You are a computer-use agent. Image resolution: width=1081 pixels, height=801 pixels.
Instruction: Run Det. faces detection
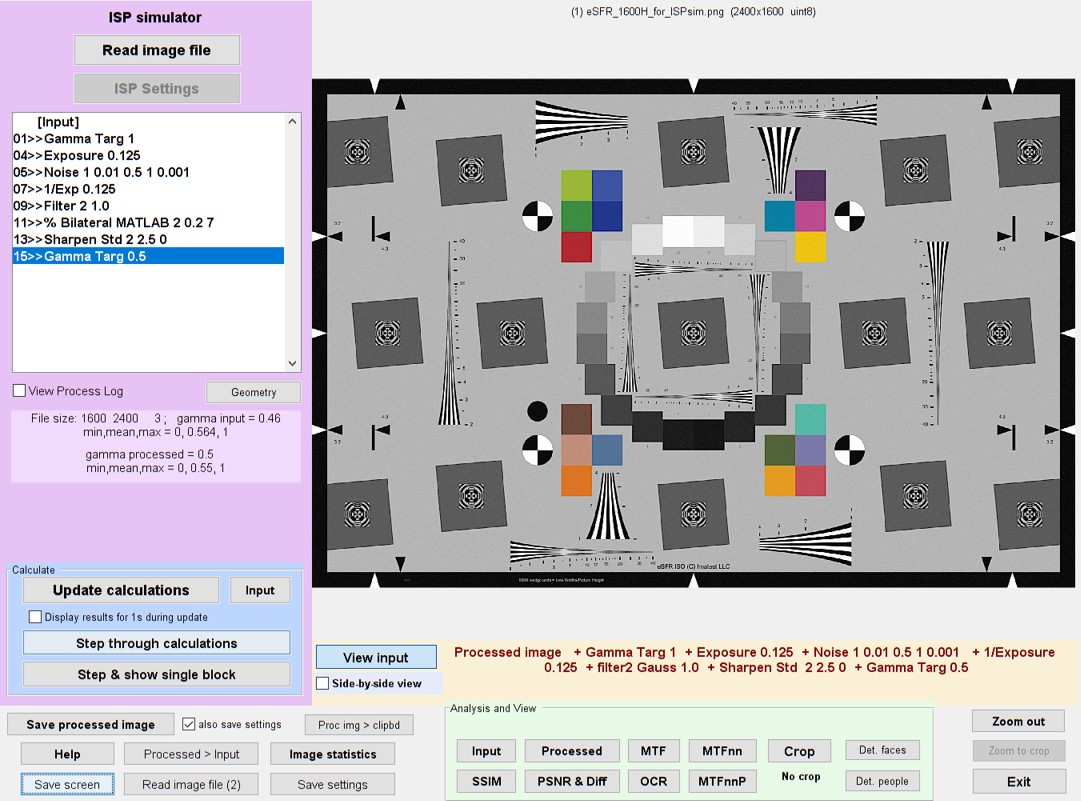[x=882, y=750]
